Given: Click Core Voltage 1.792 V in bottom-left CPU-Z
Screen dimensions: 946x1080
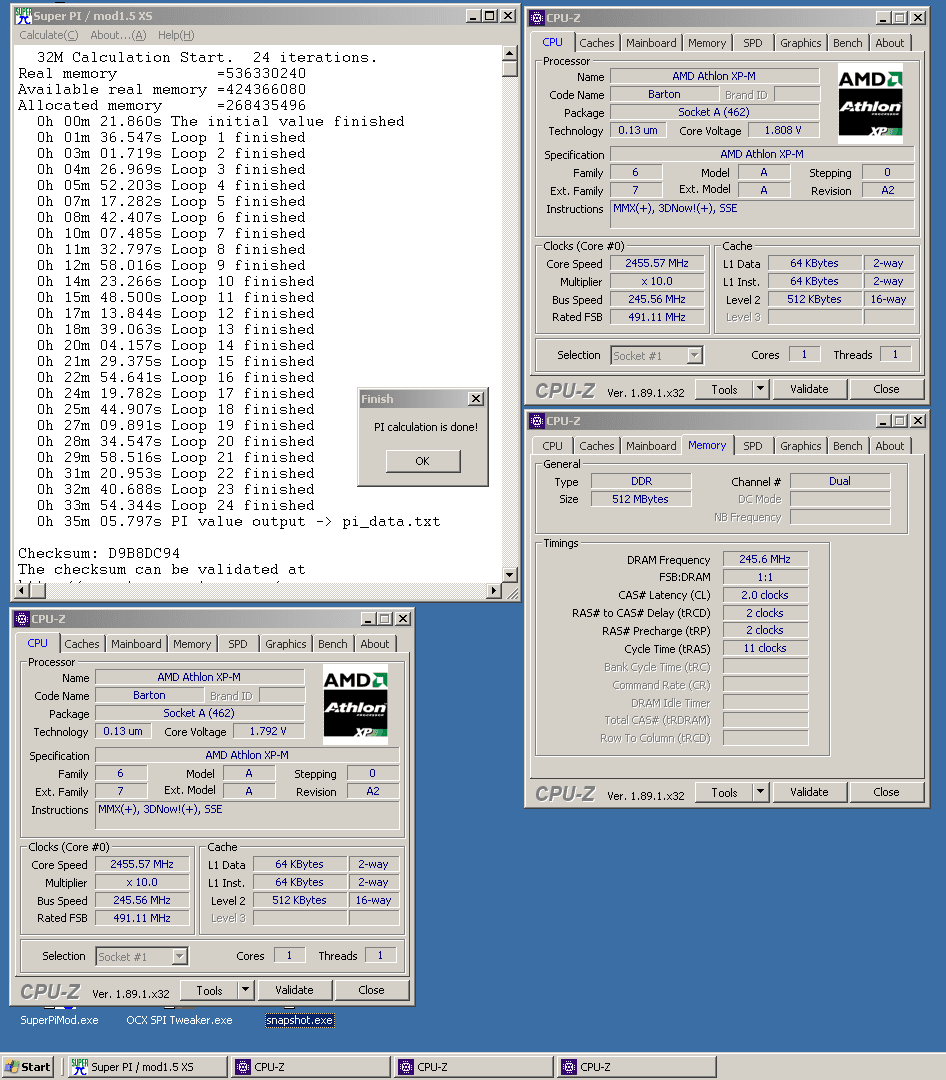Looking at the screenshot, I should pos(268,731).
